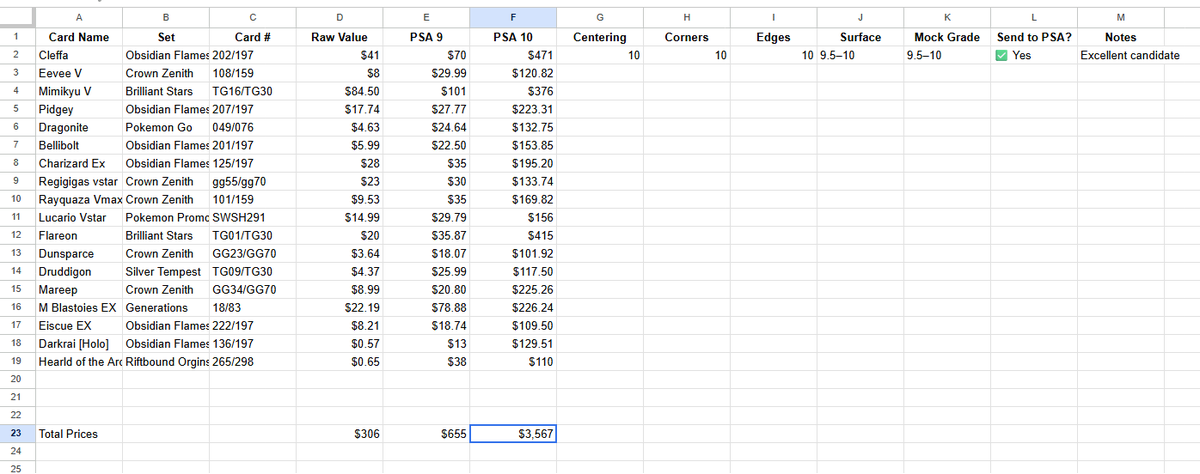Select the 'Flareon' cell

tap(78, 236)
